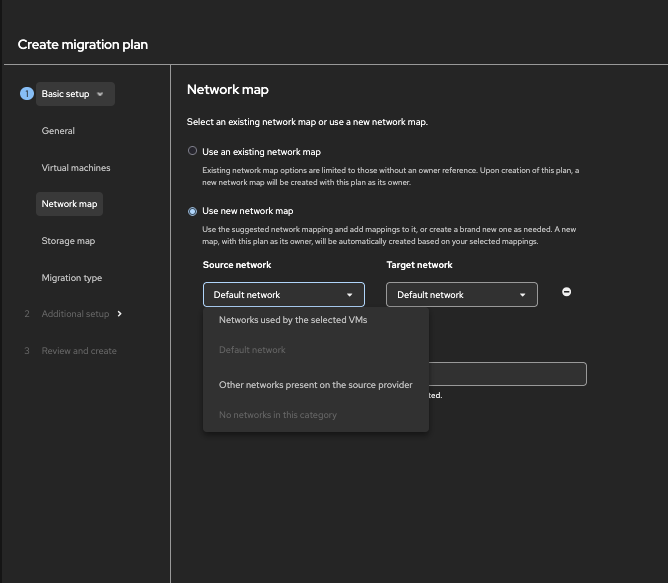Select Use an existing network map
Viewport: 668px width, 583px height.
tap(193, 152)
